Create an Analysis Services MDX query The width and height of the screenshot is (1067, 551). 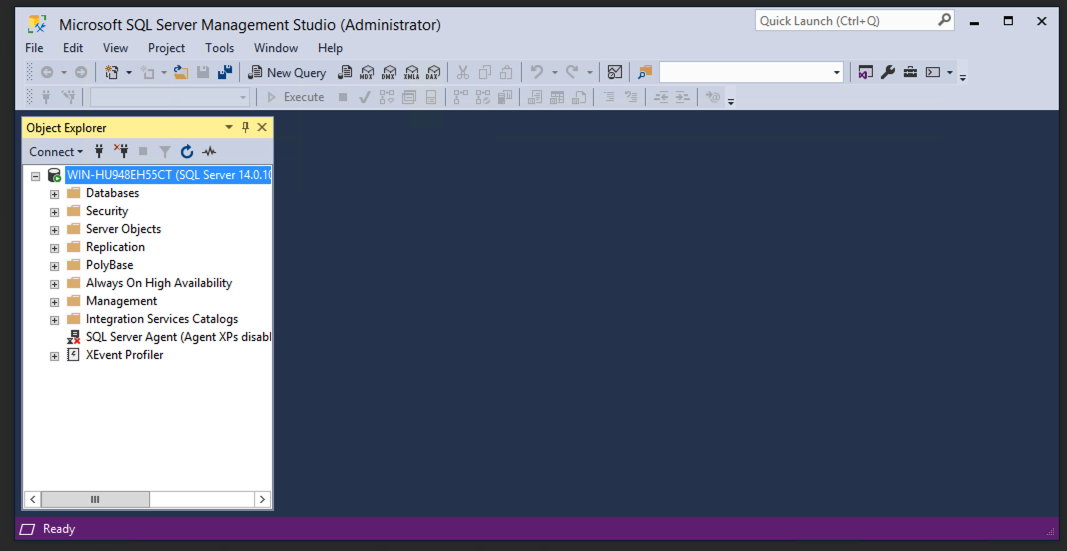(367, 72)
